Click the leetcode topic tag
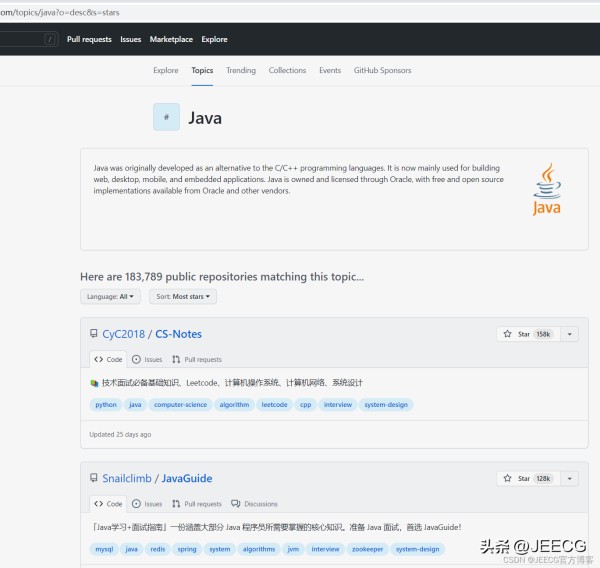The height and width of the screenshot is (568, 600). [x=274, y=405]
